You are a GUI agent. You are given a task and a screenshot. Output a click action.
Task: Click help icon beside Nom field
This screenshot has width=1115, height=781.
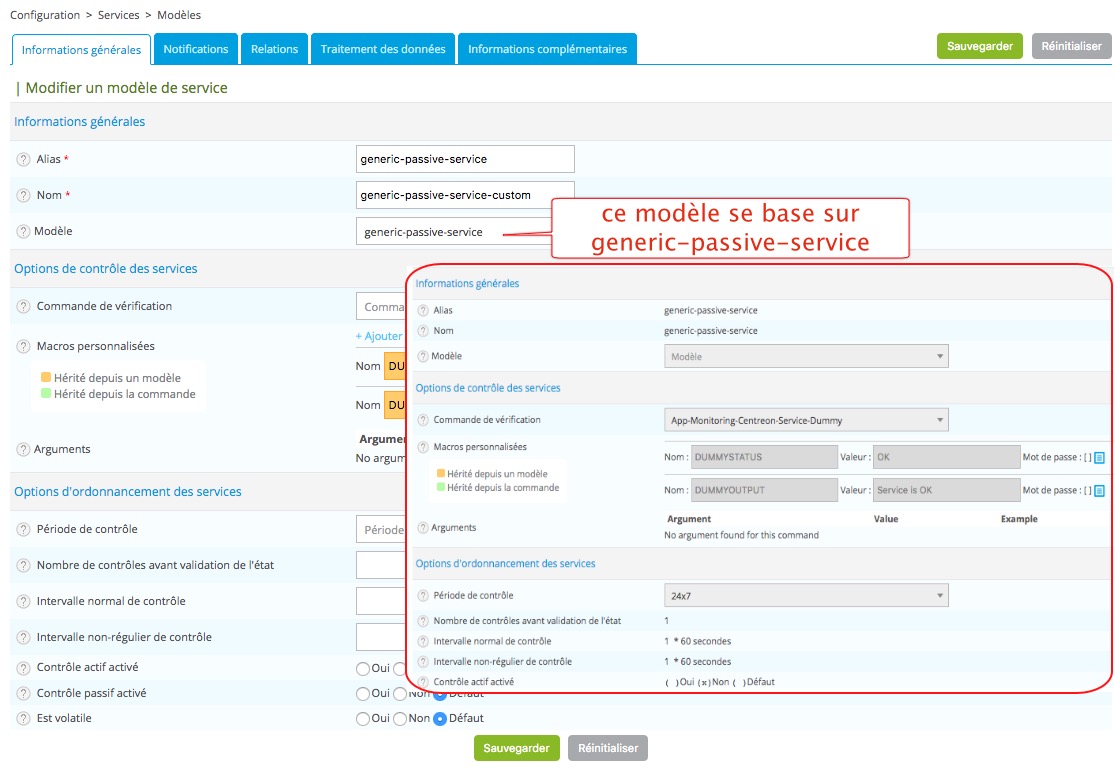[23, 195]
